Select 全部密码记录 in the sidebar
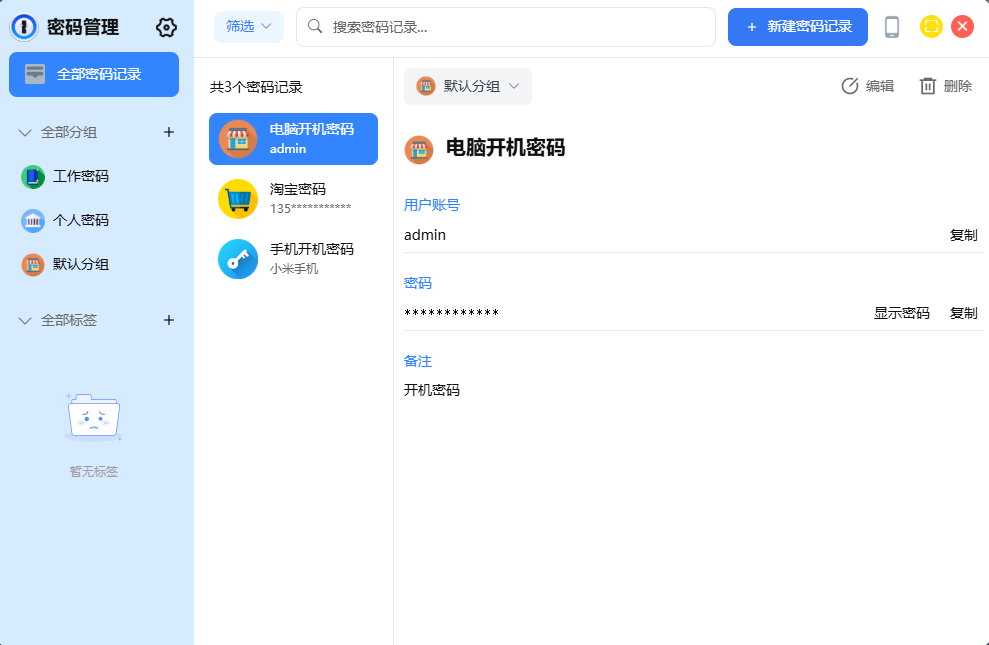 pos(94,74)
